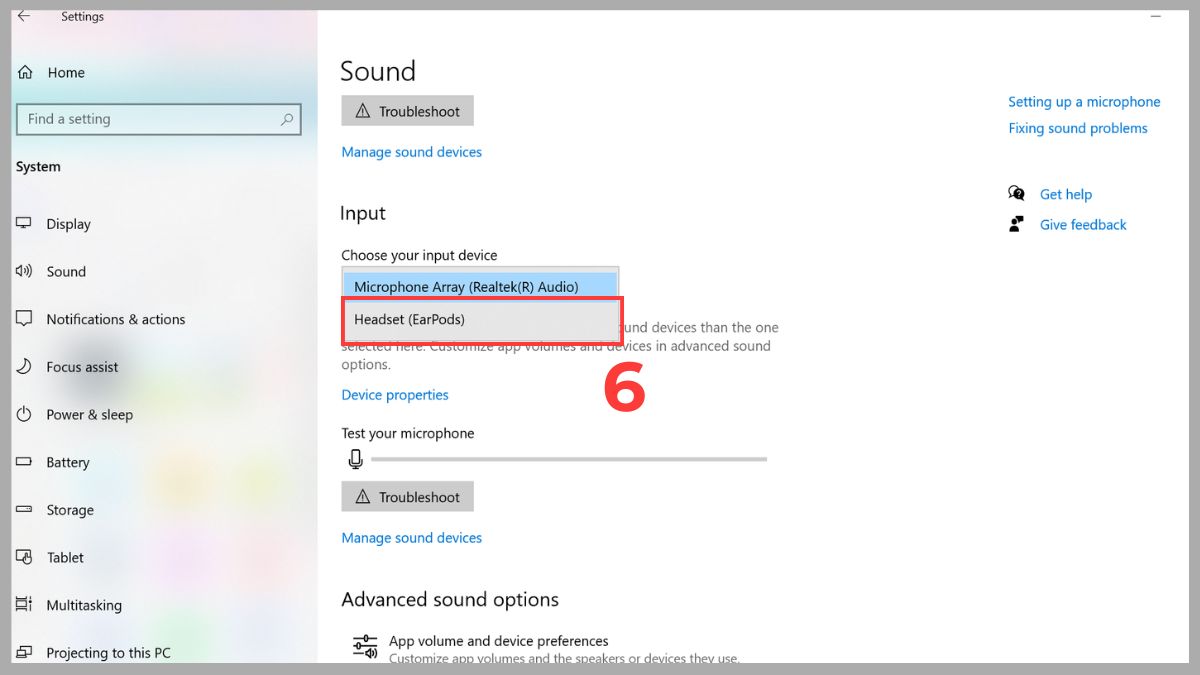
Task: Open Power & sleep settings
Action: (x=23, y=414)
